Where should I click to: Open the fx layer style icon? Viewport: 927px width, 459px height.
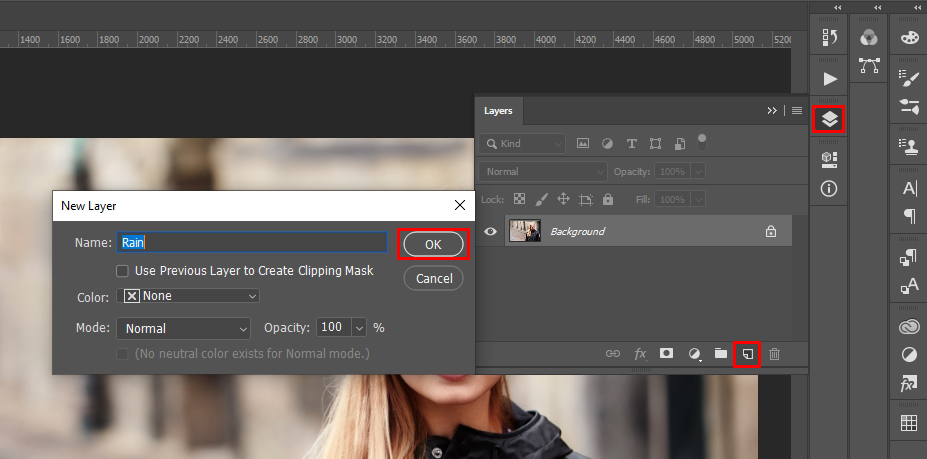(641, 354)
